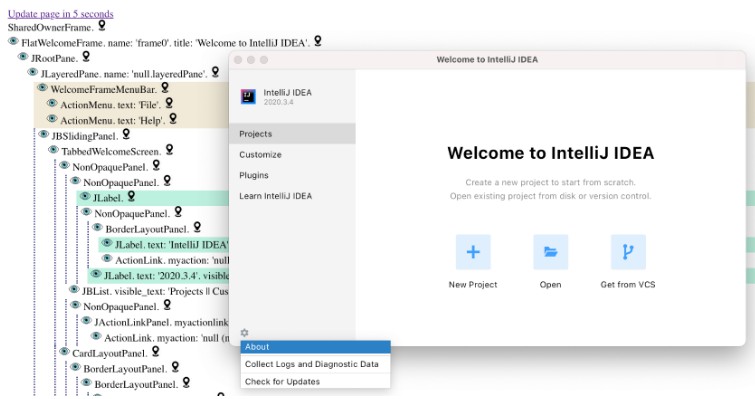The height and width of the screenshot is (399, 755).
Task: Click the pin icon next to JRootPane
Action: coord(86,56)
